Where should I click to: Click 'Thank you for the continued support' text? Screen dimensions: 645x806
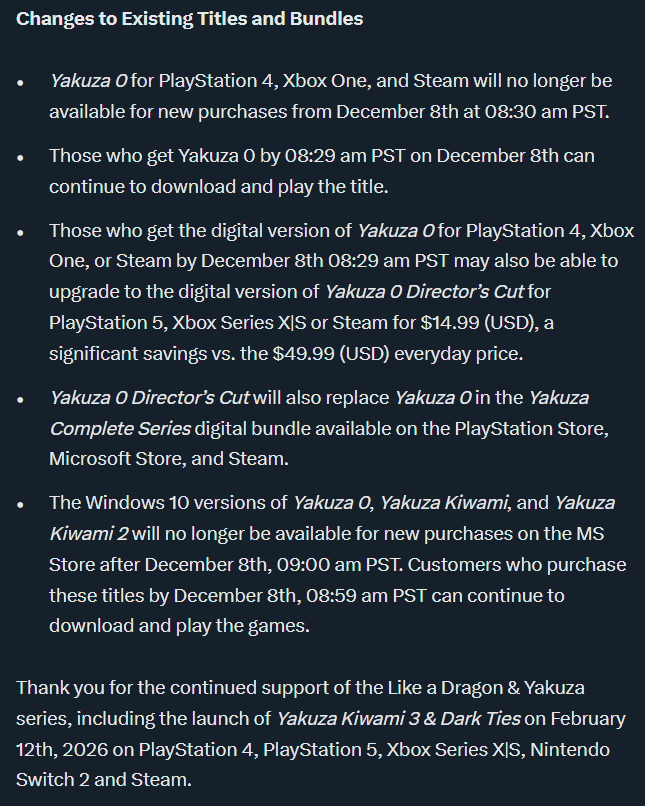pos(161,688)
